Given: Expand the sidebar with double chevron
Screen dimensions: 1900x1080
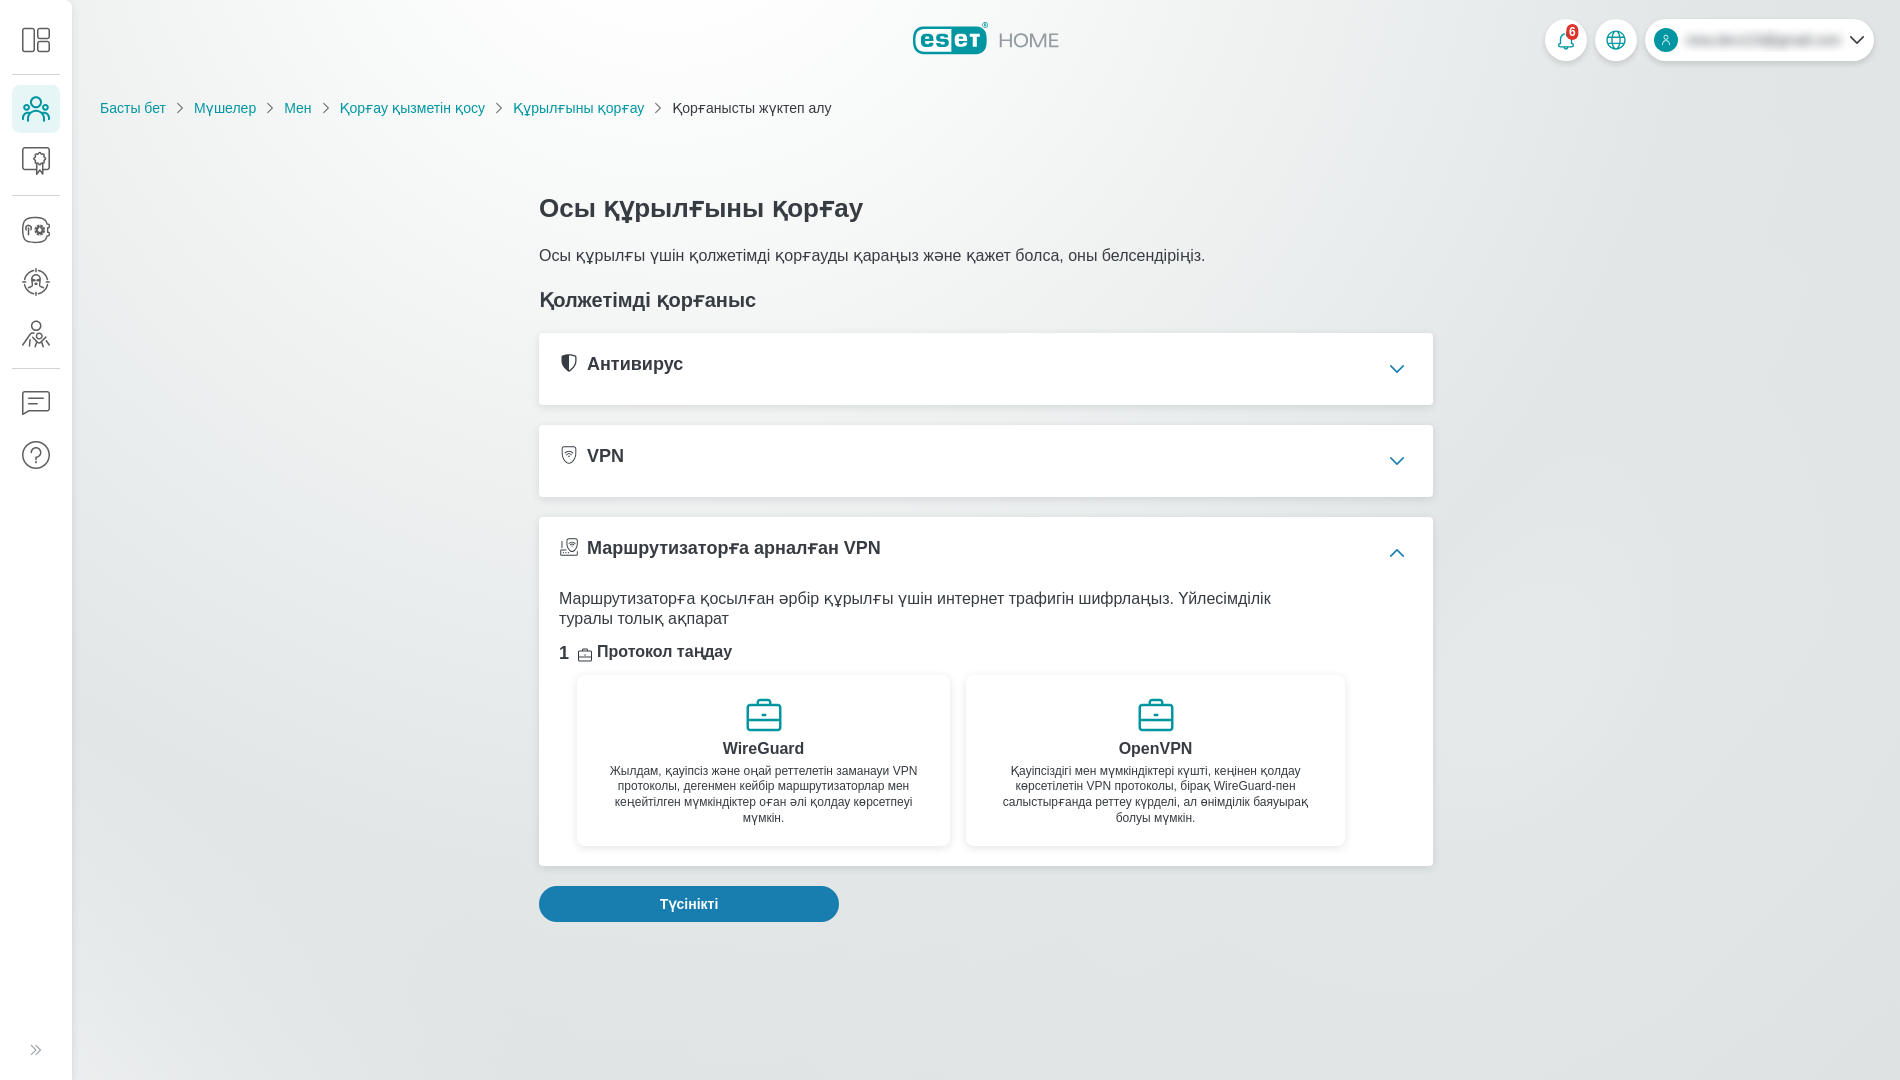Looking at the screenshot, I should (x=36, y=1050).
